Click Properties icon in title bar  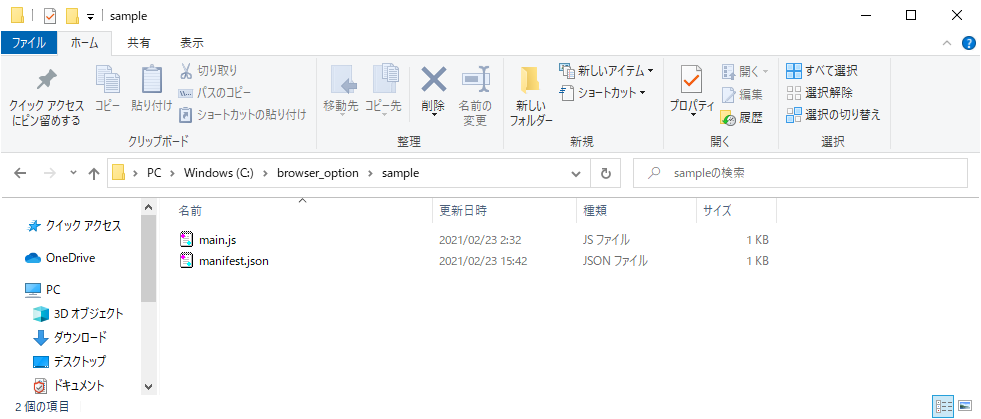pos(51,16)
